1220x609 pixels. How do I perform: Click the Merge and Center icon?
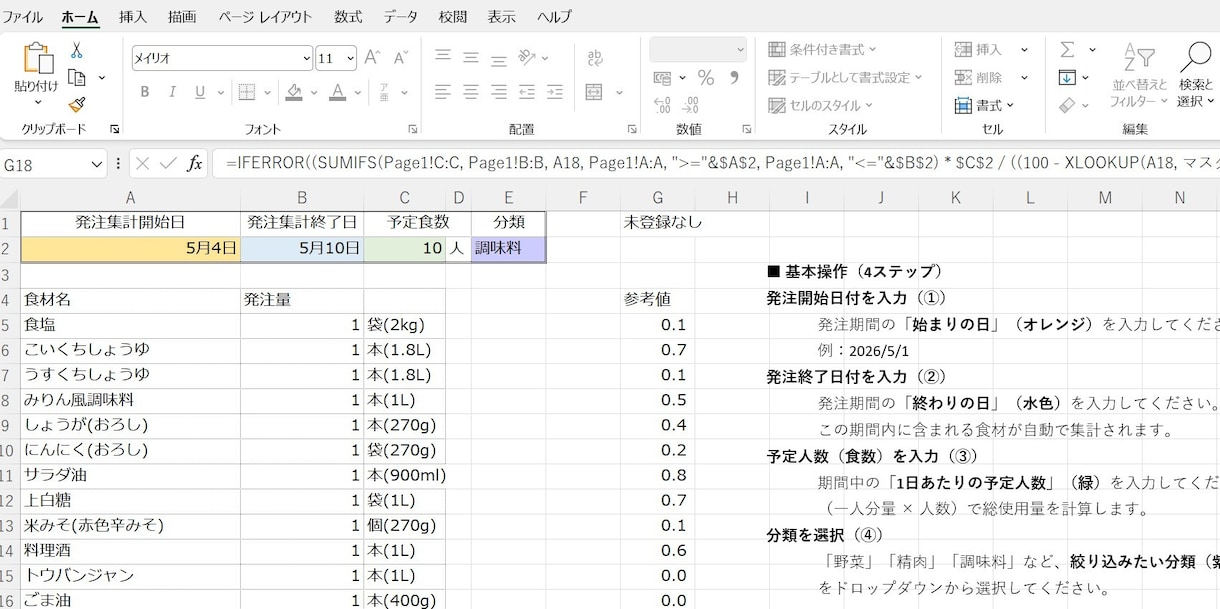594,92
